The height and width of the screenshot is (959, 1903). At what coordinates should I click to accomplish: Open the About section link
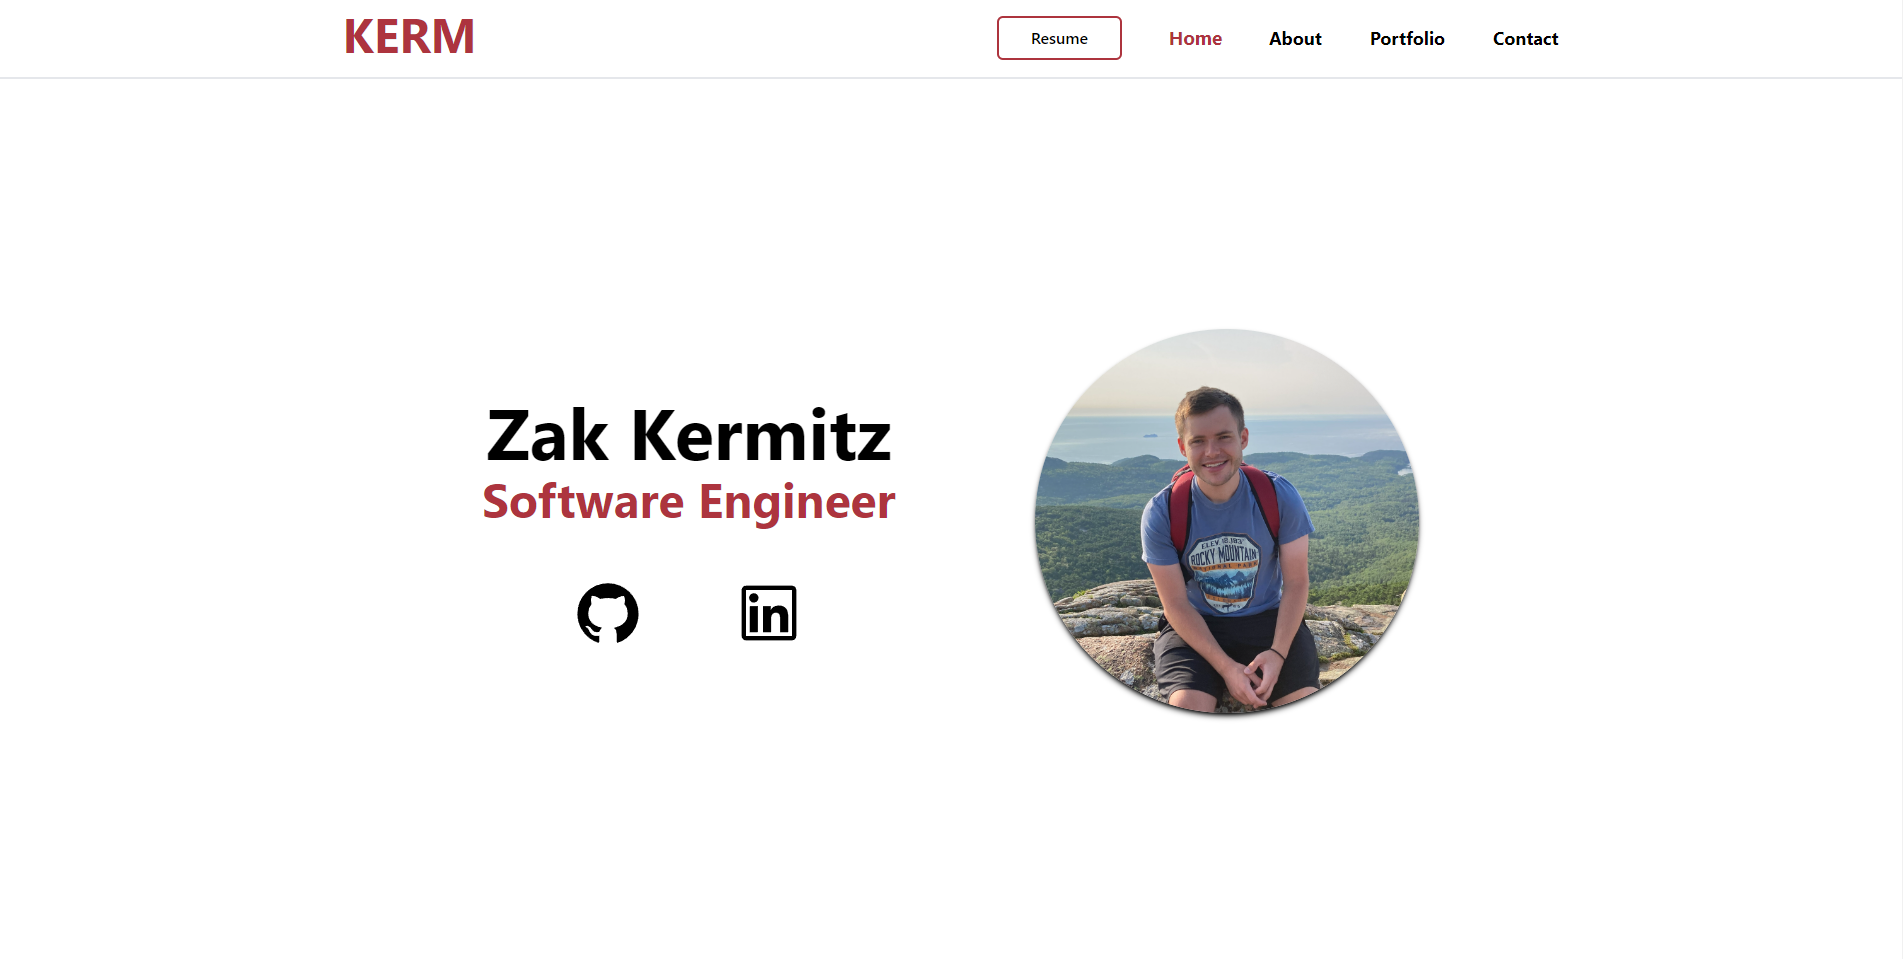coord(1295,38)
